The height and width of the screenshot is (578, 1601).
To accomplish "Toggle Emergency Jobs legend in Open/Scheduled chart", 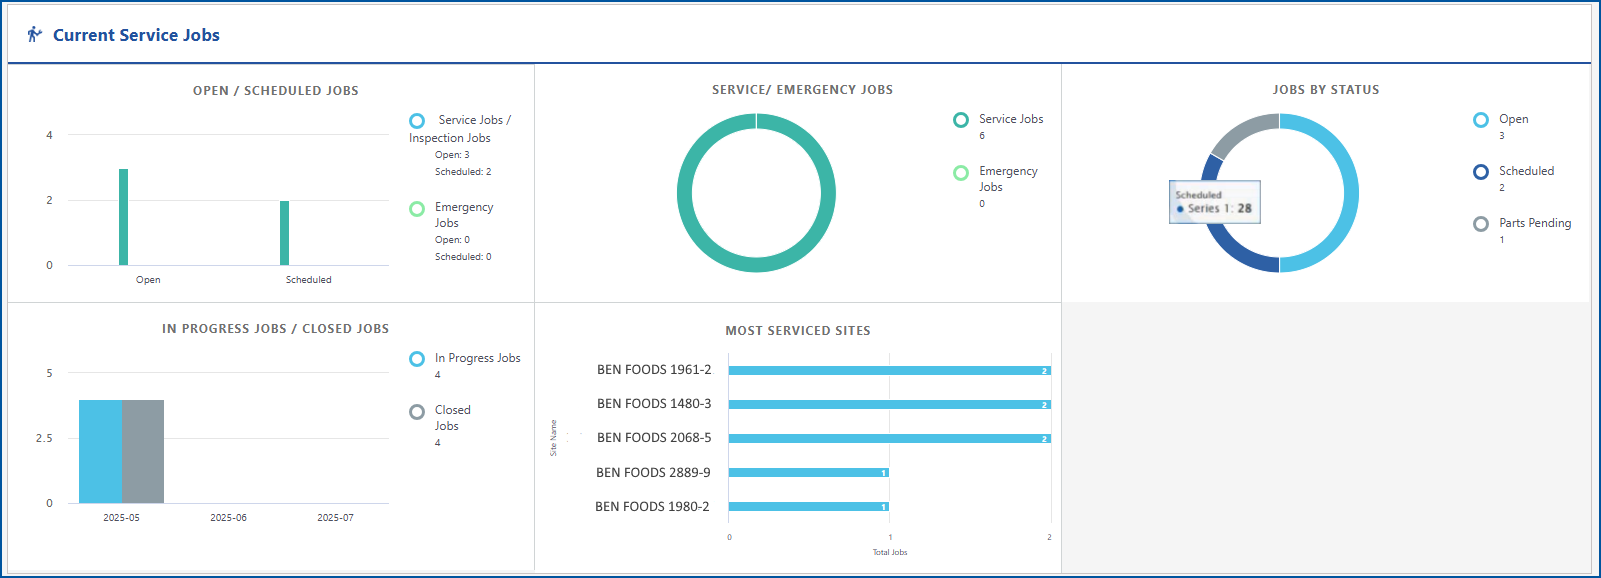I will pyautogui.click(x=417, y=209).
